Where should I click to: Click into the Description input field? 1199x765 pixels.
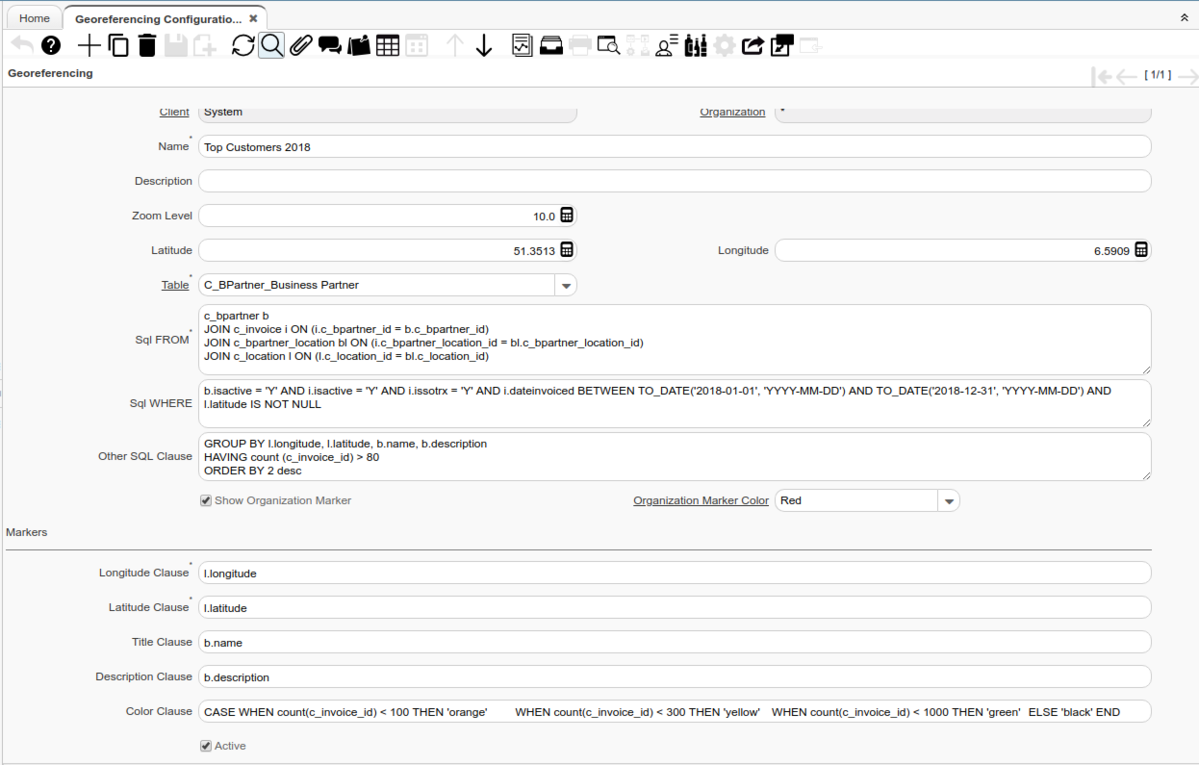[x=674, y=181]
